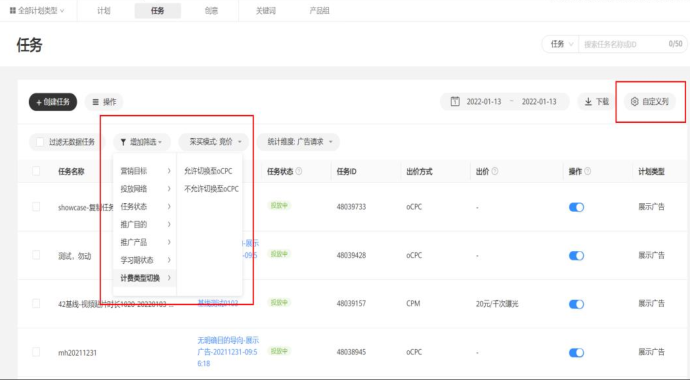
Task: Tick the select-all checkbox in table header
Action: click(x=36, y=171)
